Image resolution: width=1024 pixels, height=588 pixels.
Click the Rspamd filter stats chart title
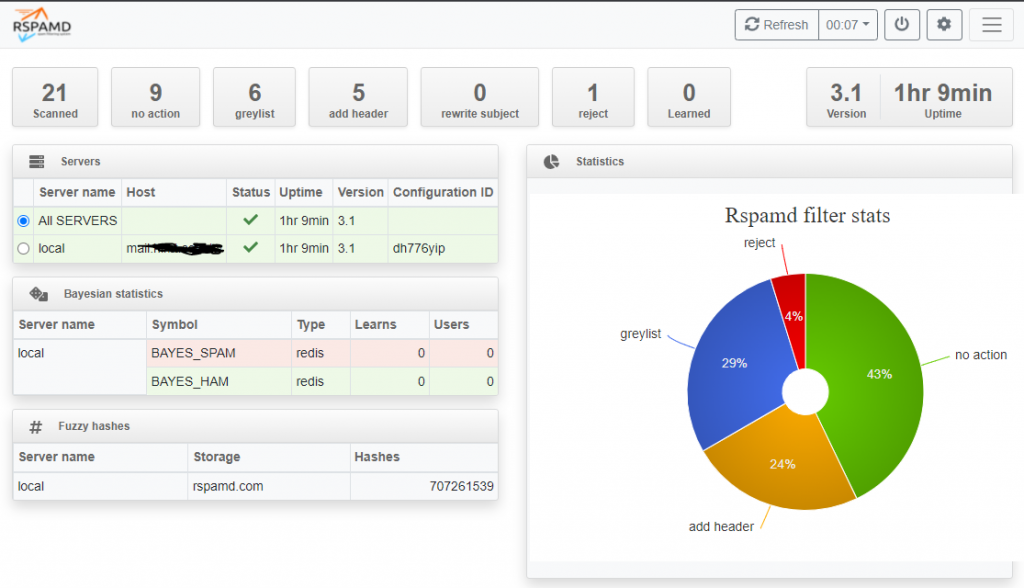(807, 215)
